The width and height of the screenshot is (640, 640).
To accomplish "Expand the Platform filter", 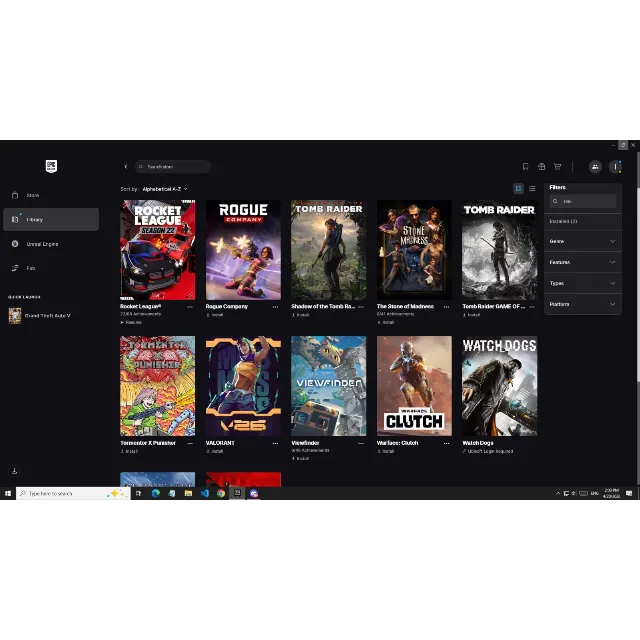I will (x=582, y=304).
